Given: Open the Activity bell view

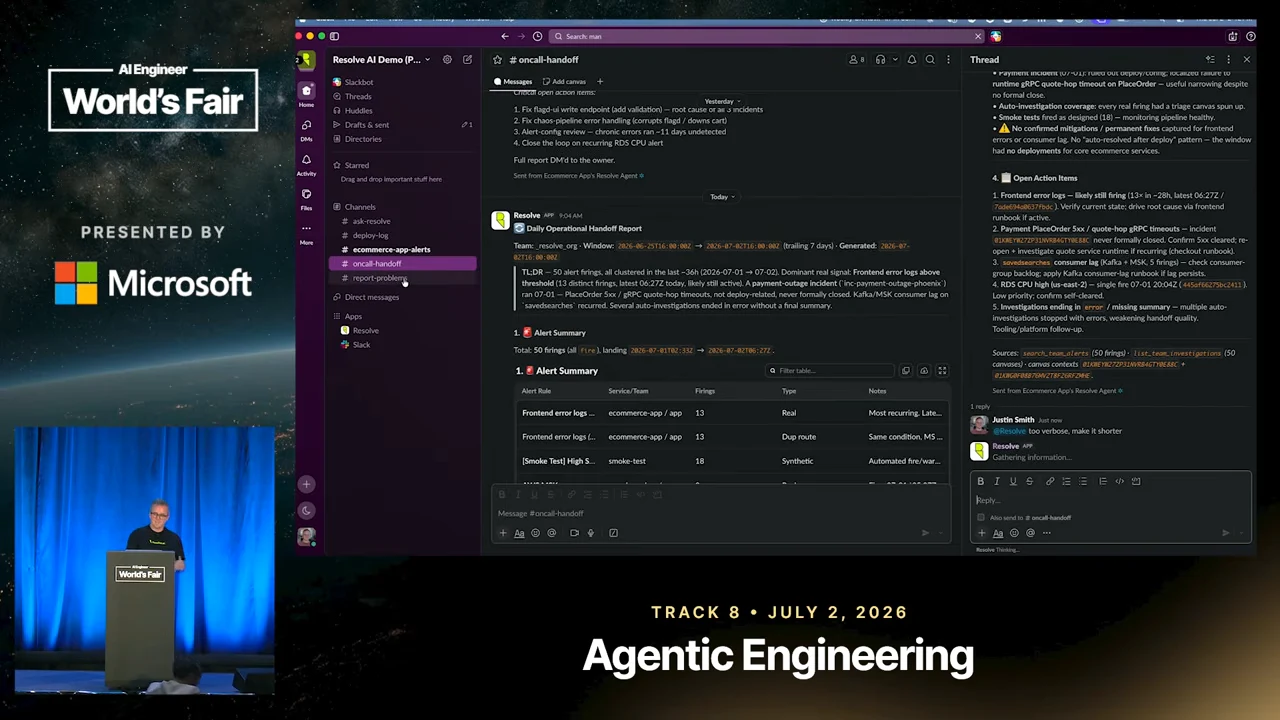Looking at the screenshot, I should click(x=306, y=164).
